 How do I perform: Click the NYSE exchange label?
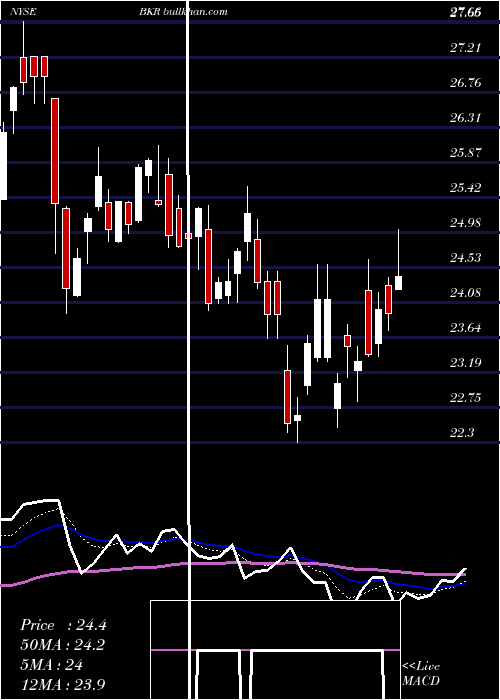point(22,11)
